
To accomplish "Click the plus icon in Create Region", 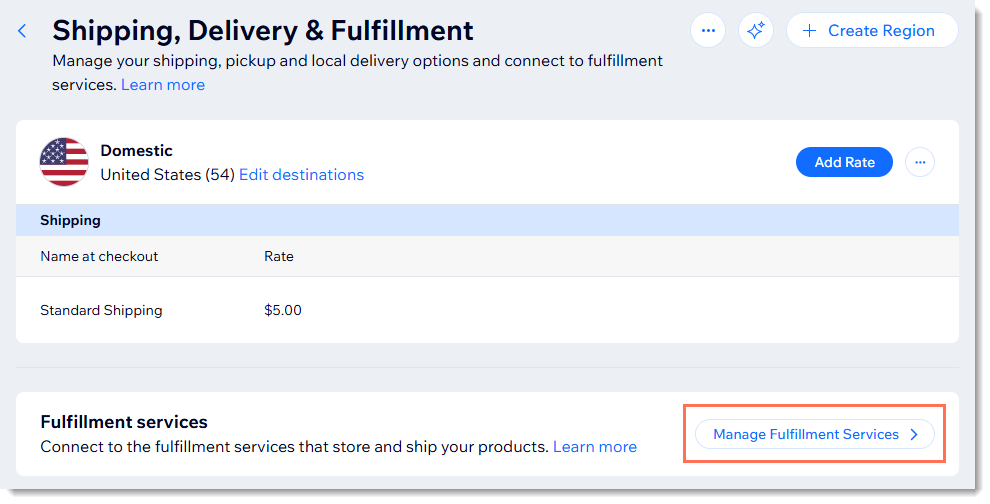I will [811, 31].
